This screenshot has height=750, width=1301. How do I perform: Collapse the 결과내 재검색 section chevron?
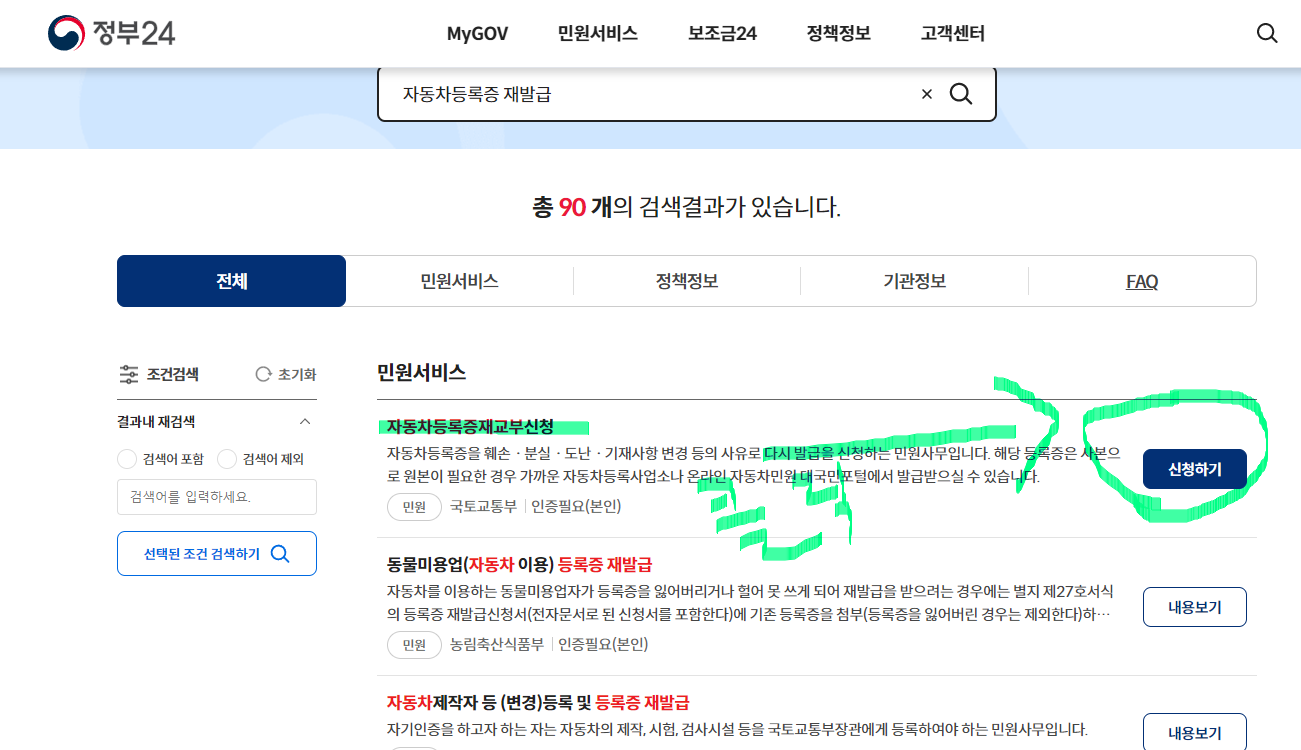pyautogui.click(x=305, y=421)
